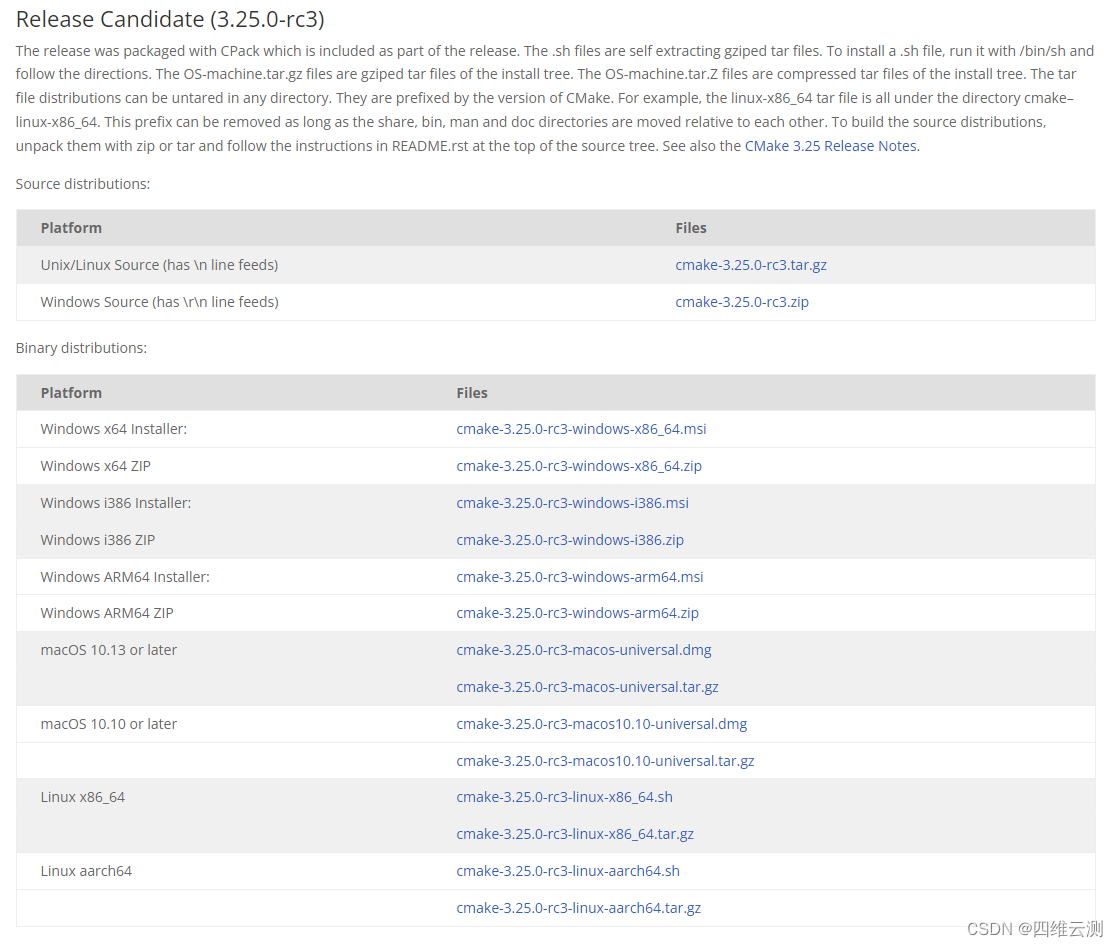1118x947 pixels.
Task: Click the Files column header of binary table
Action: (471, 392)
